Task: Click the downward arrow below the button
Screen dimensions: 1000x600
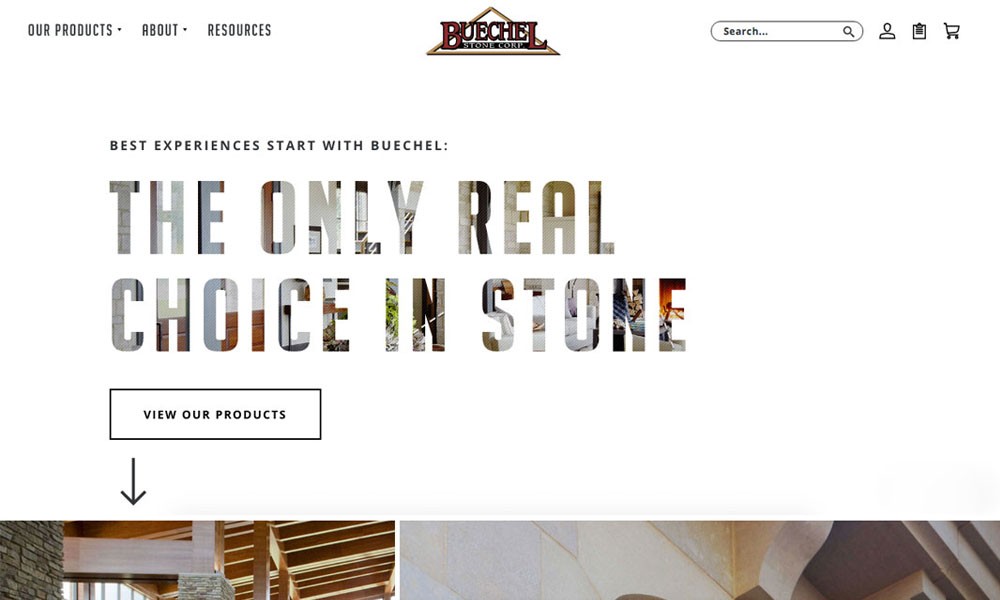Action: 133,481
